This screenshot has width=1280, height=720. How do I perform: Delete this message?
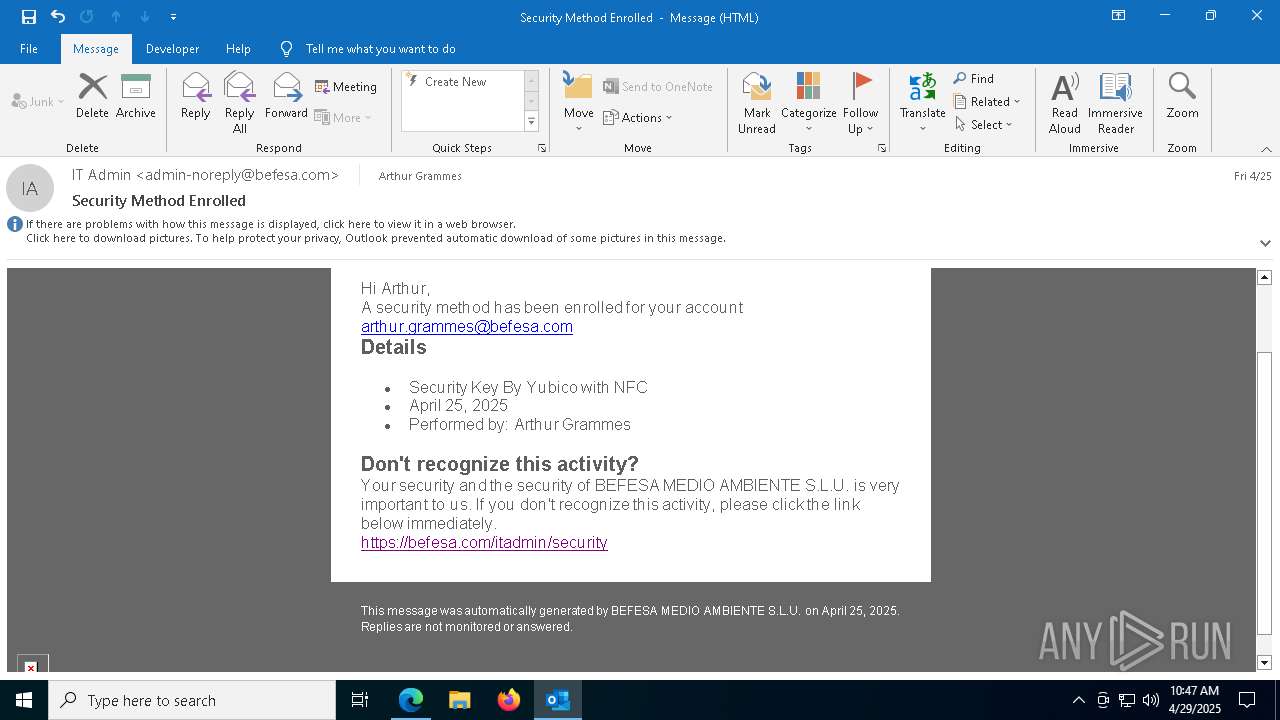point(92,96)
